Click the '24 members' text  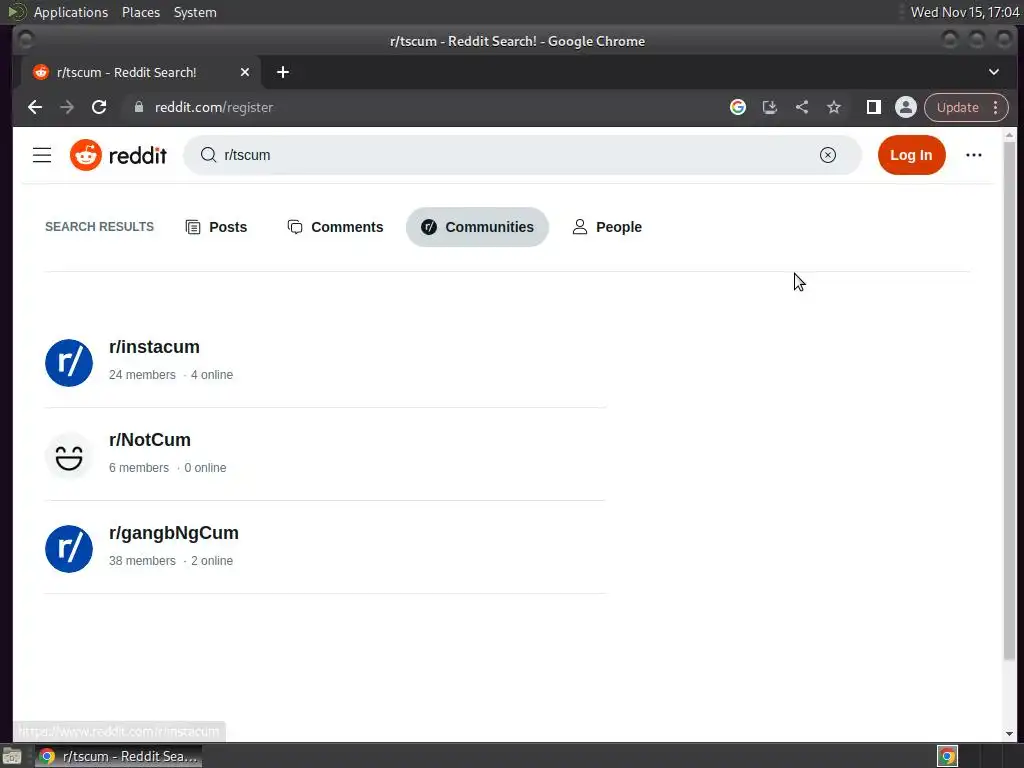tap(142, 375)
